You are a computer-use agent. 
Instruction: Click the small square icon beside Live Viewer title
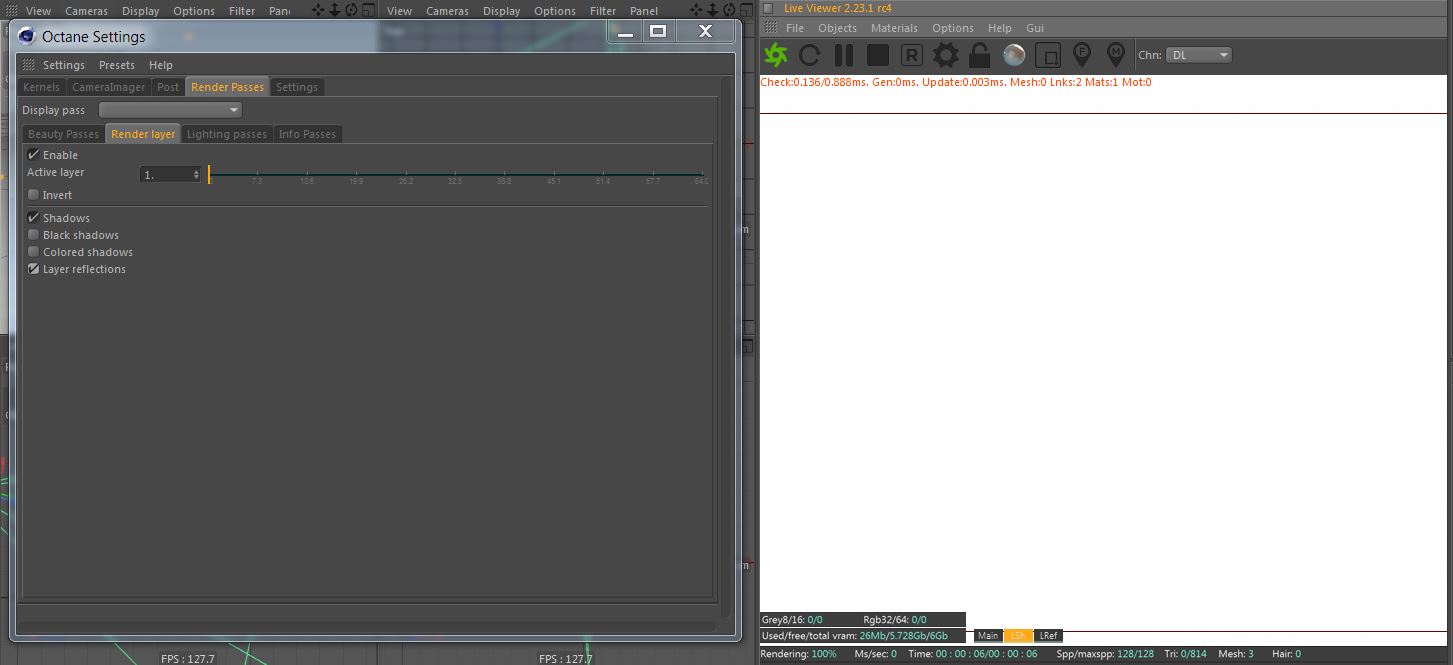(x=768, y=8)
